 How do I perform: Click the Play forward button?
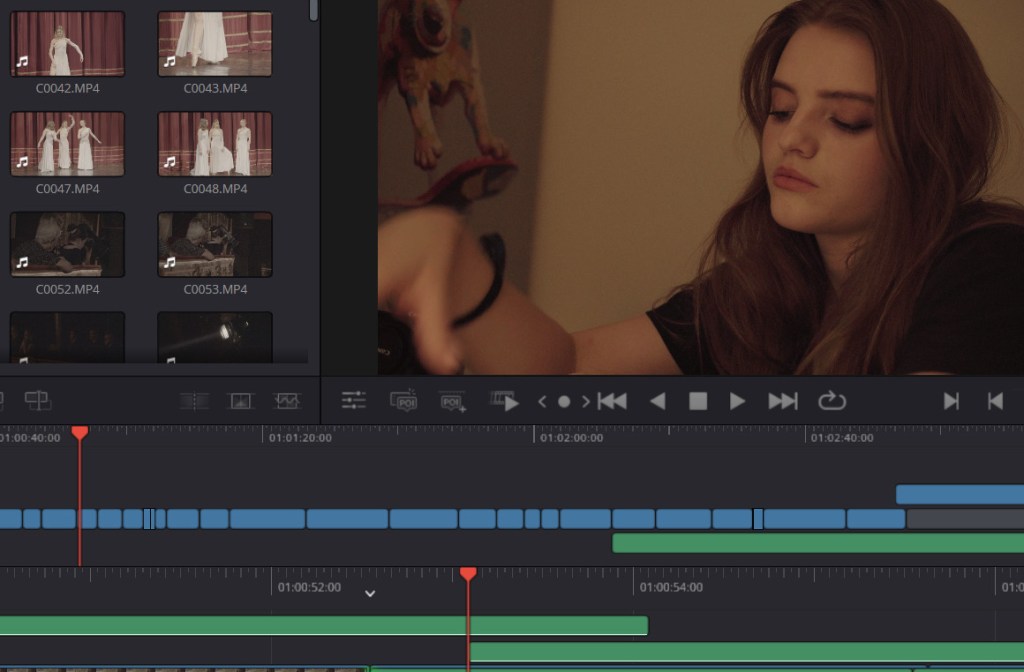[x=737, y=401]
